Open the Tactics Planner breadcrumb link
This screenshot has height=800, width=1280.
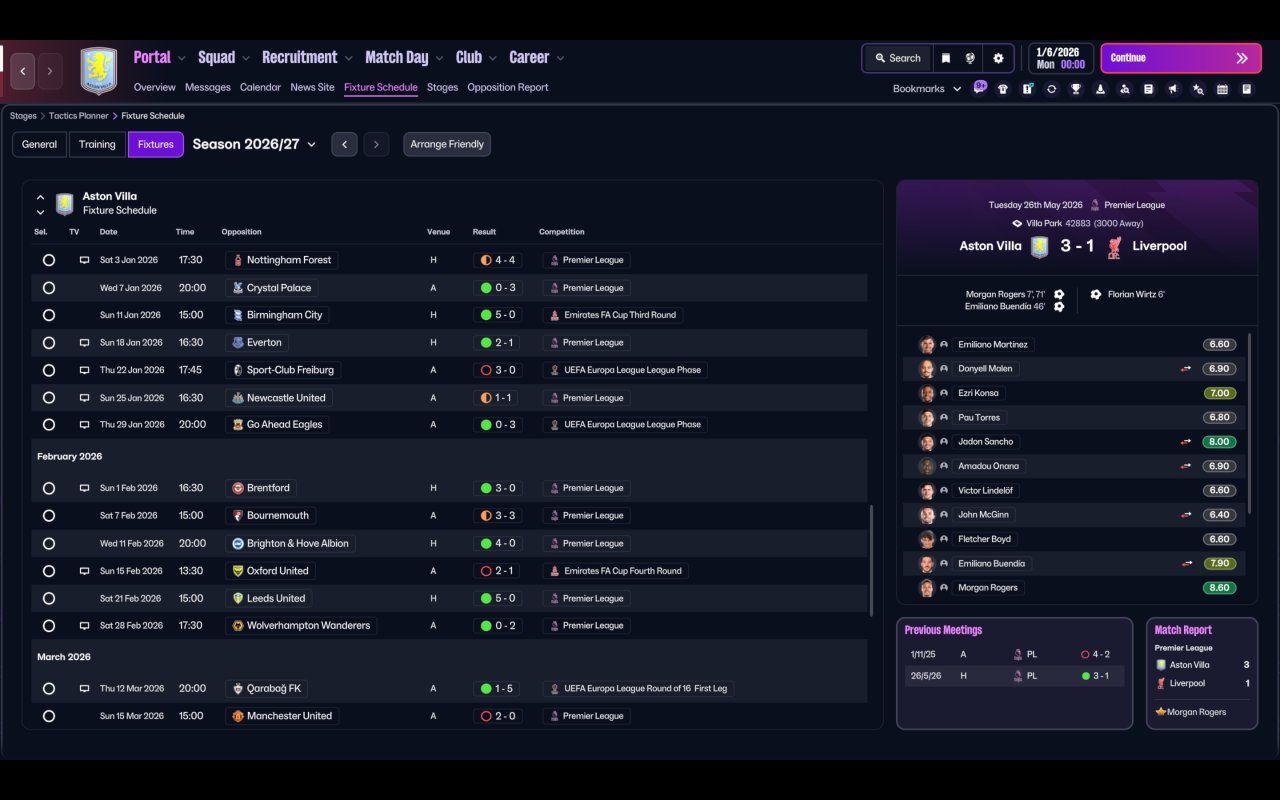78,116
